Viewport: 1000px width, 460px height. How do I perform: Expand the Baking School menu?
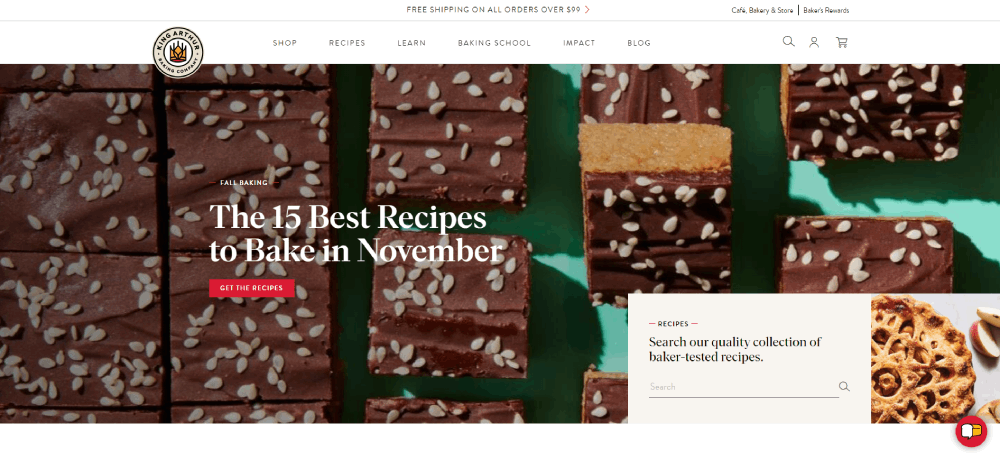coord(494,43)
